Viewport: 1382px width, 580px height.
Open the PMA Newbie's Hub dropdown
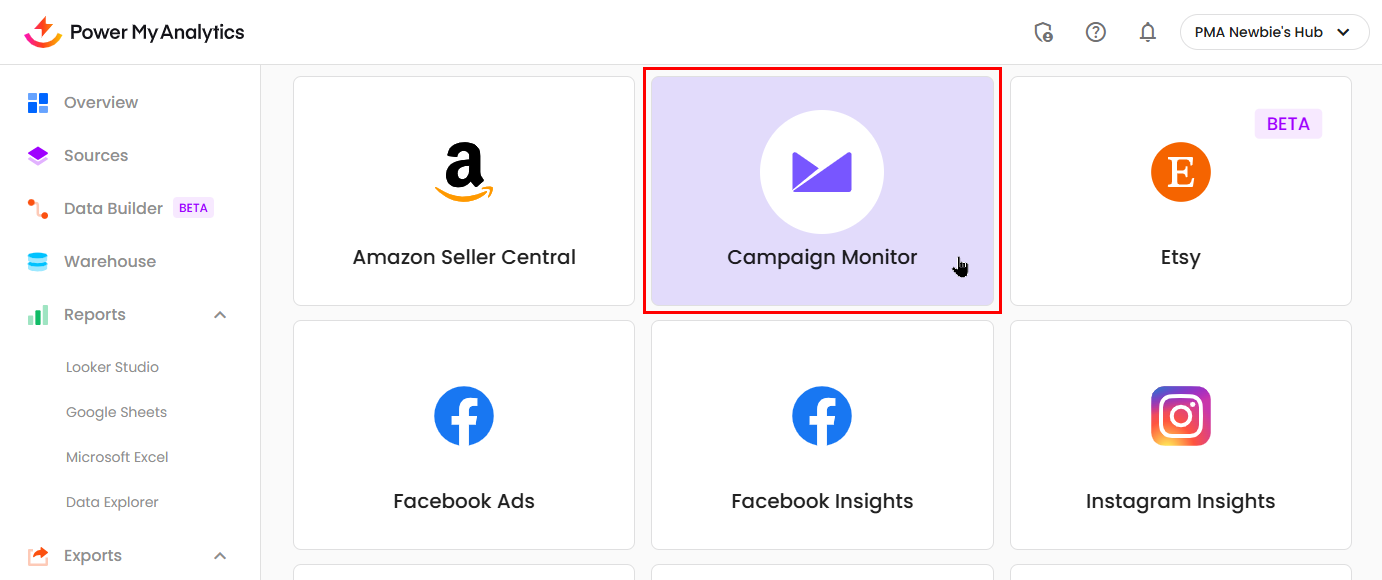coord(1274,32)
